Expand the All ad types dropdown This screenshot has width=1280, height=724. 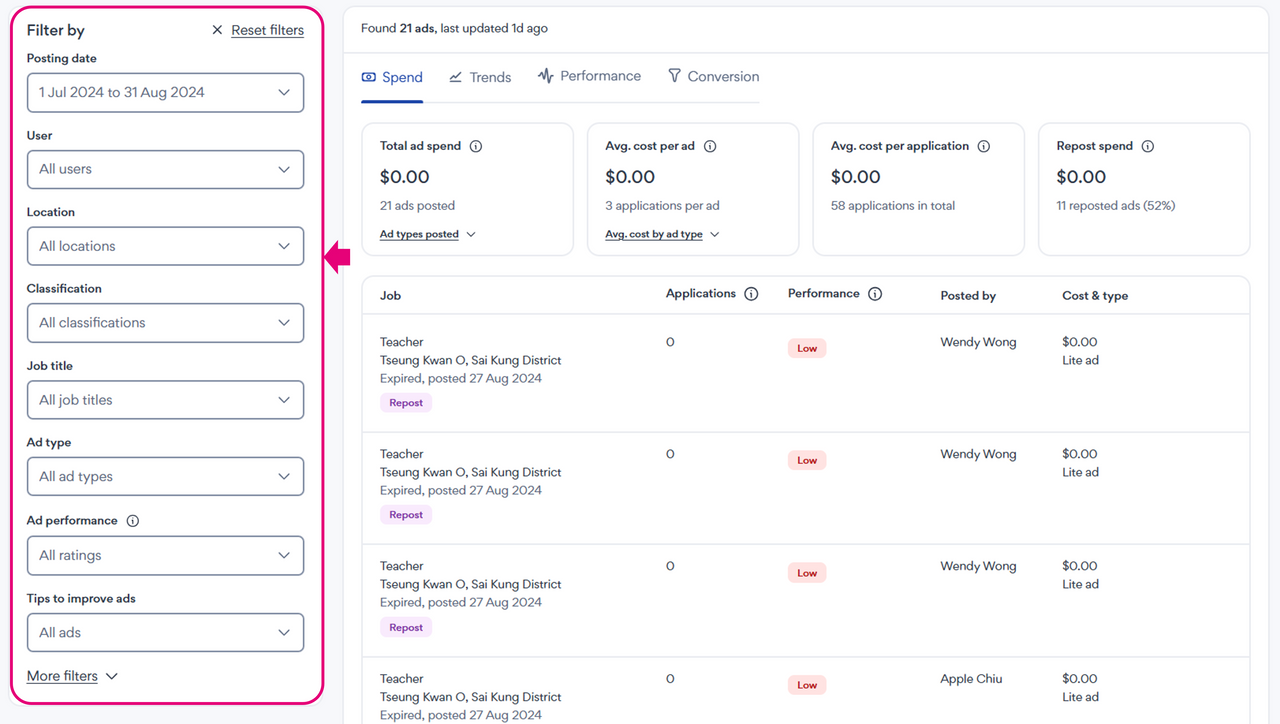click(x=165, y=477)
